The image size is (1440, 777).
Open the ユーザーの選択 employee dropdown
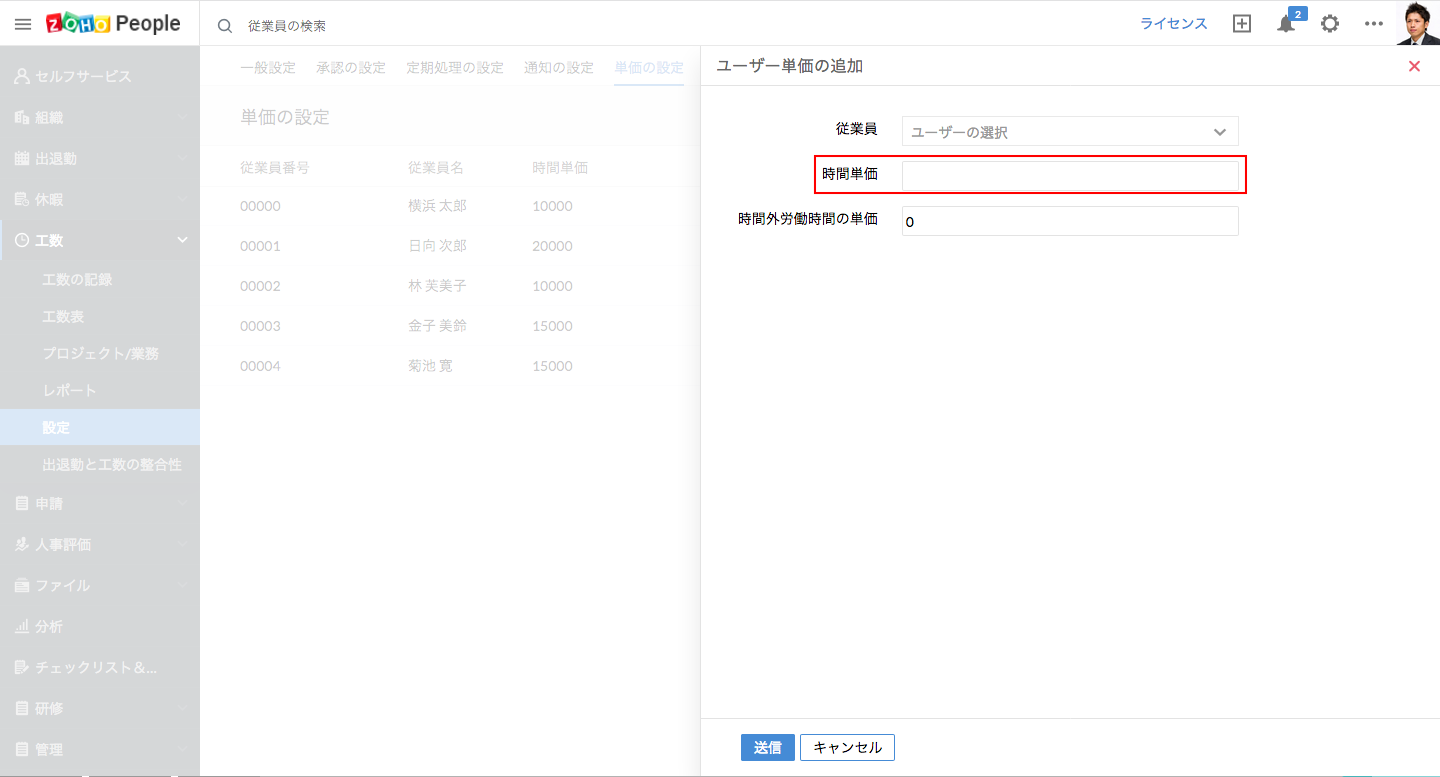click(x=1070, y=132)
